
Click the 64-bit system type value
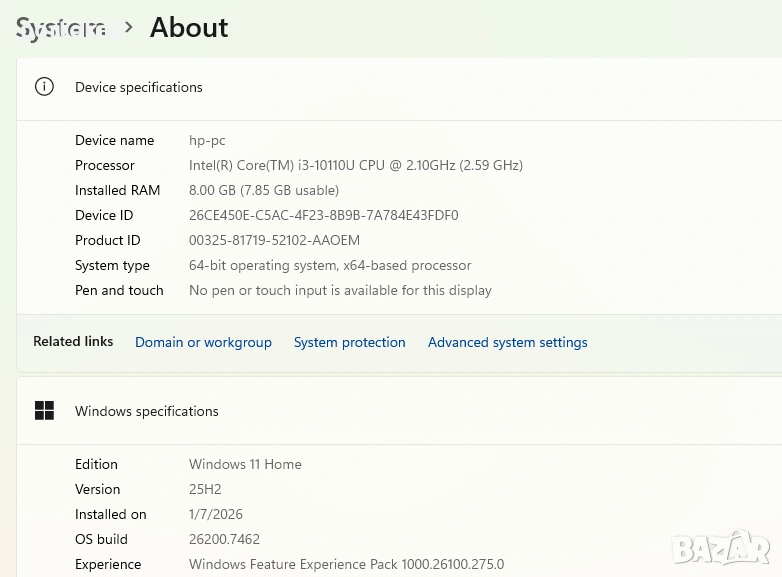tap(329, 265)
